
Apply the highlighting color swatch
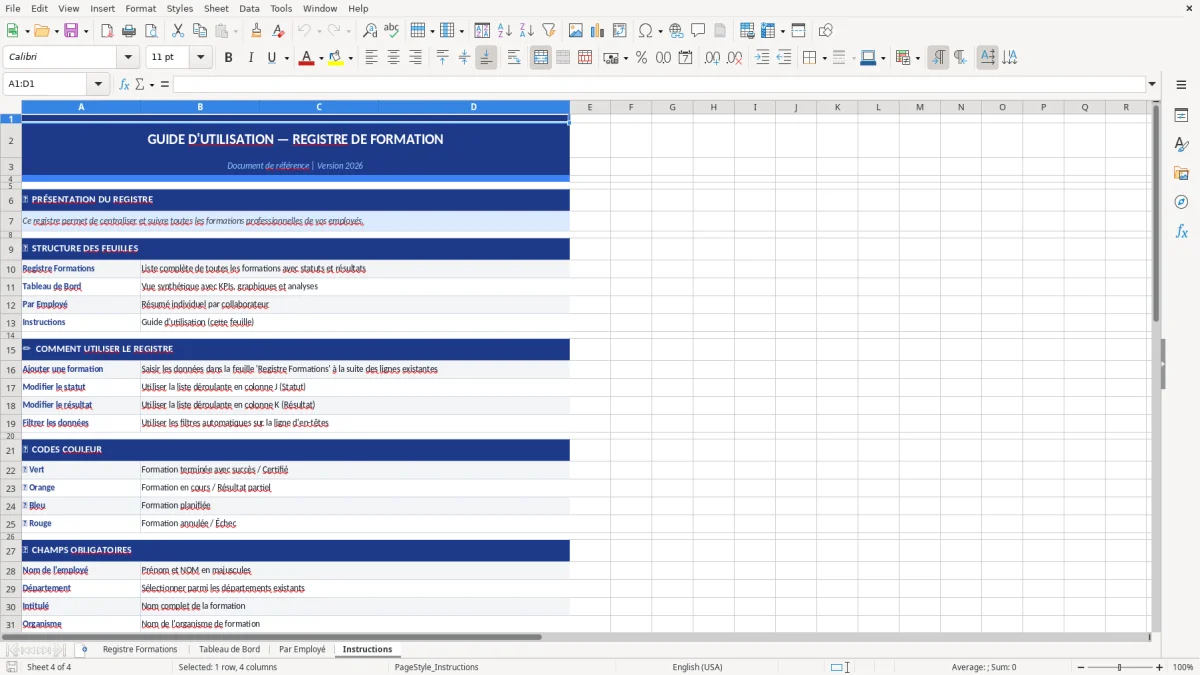pos(335,57)
